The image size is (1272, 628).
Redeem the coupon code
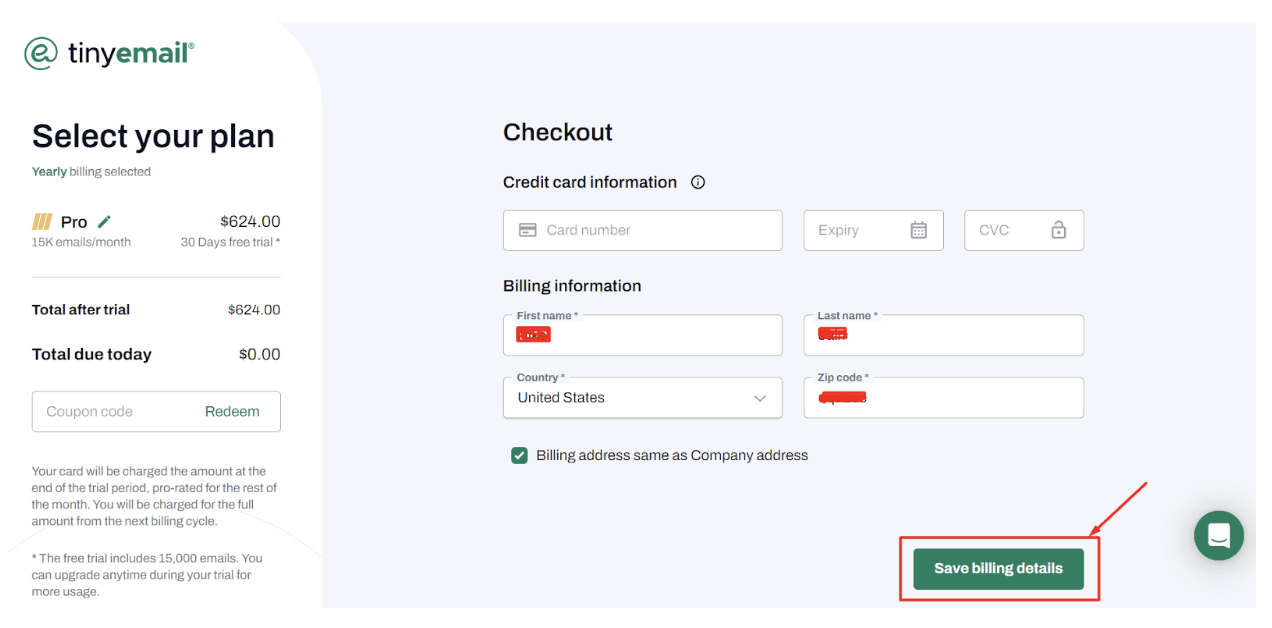232,411
